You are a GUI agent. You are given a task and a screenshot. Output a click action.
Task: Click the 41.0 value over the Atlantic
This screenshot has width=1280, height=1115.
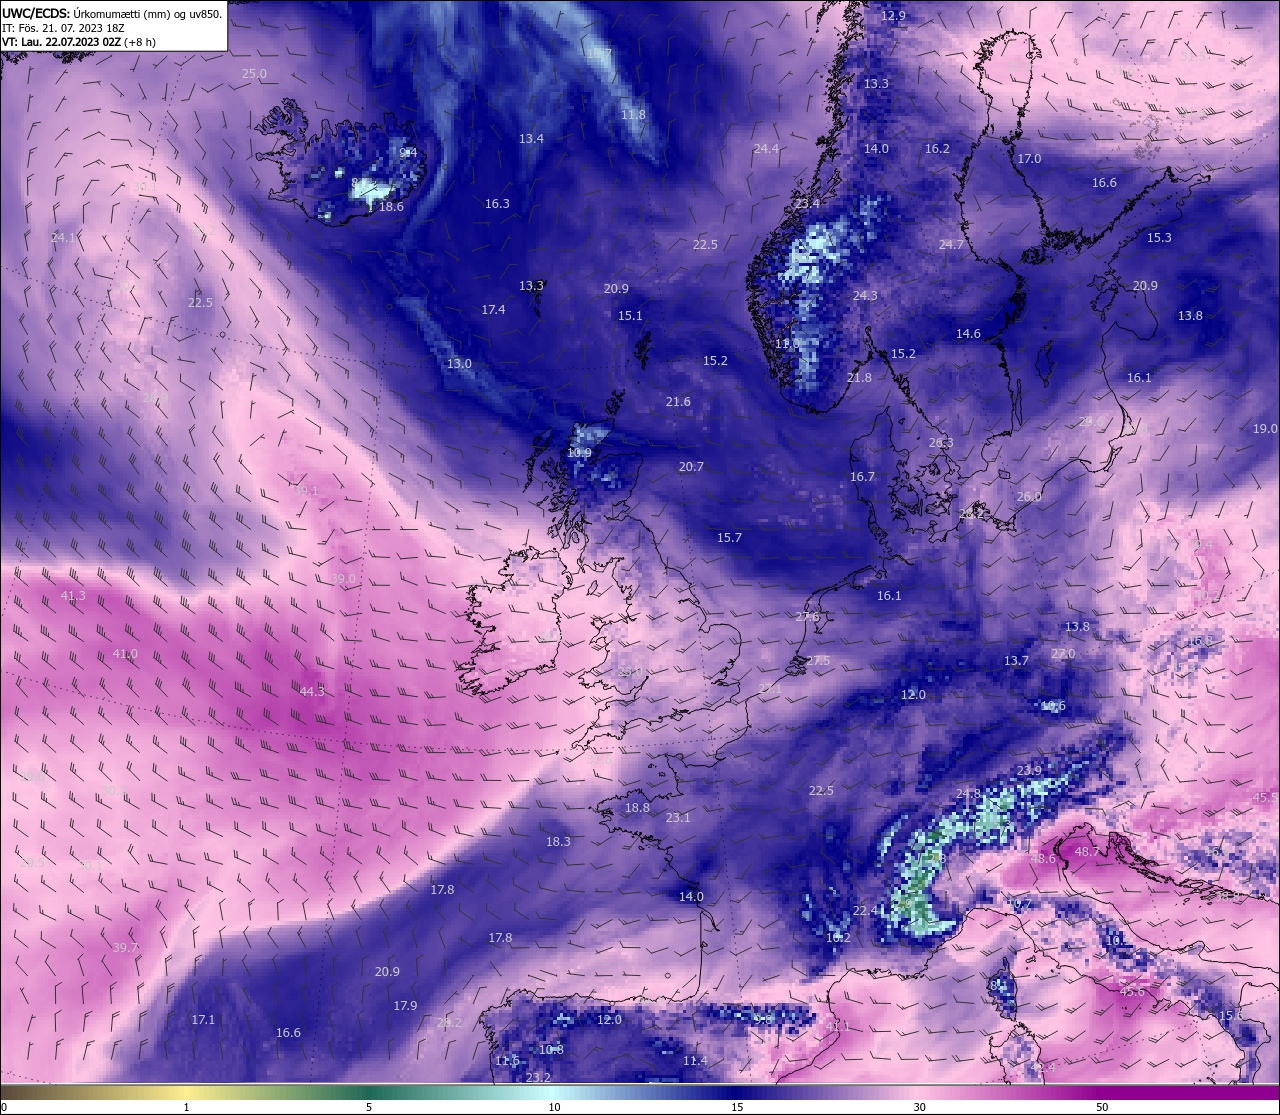coord(125,653)
